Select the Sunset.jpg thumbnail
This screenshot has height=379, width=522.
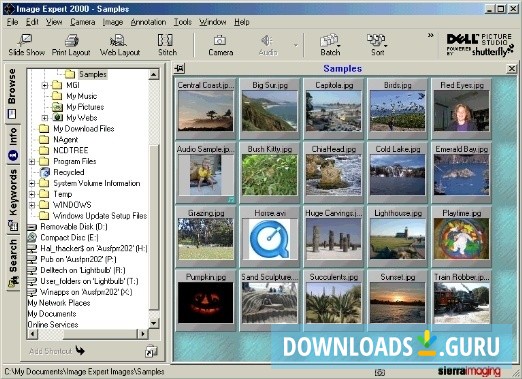(398, 301)
